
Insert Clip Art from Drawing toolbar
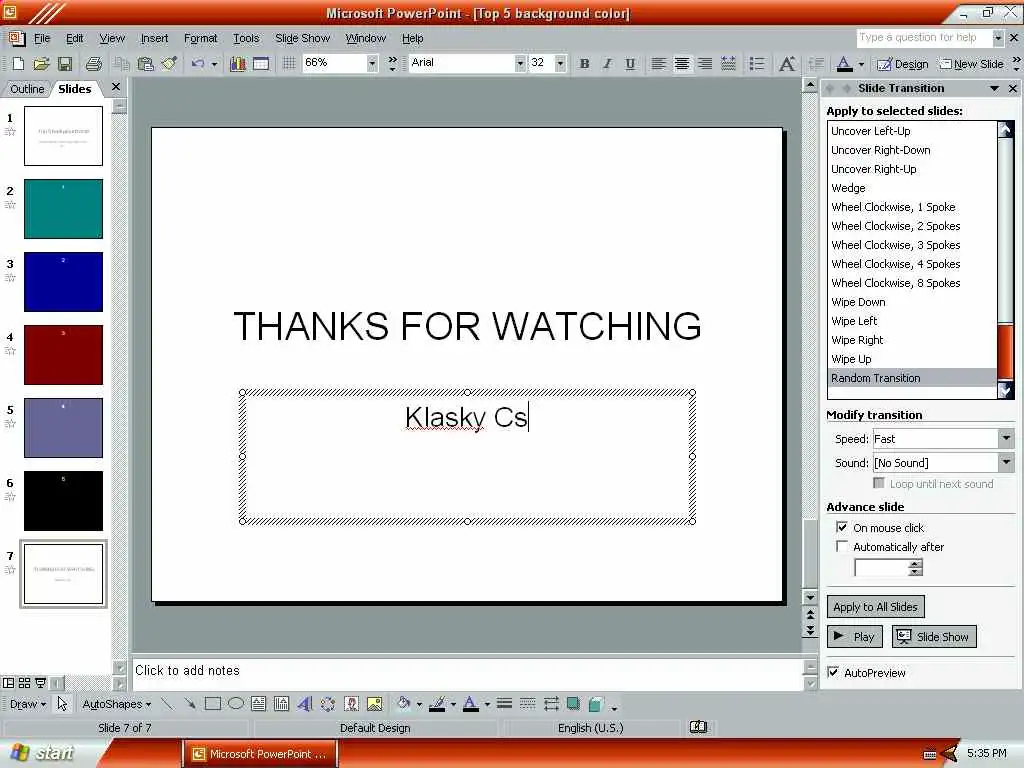(x=351, y=703)
